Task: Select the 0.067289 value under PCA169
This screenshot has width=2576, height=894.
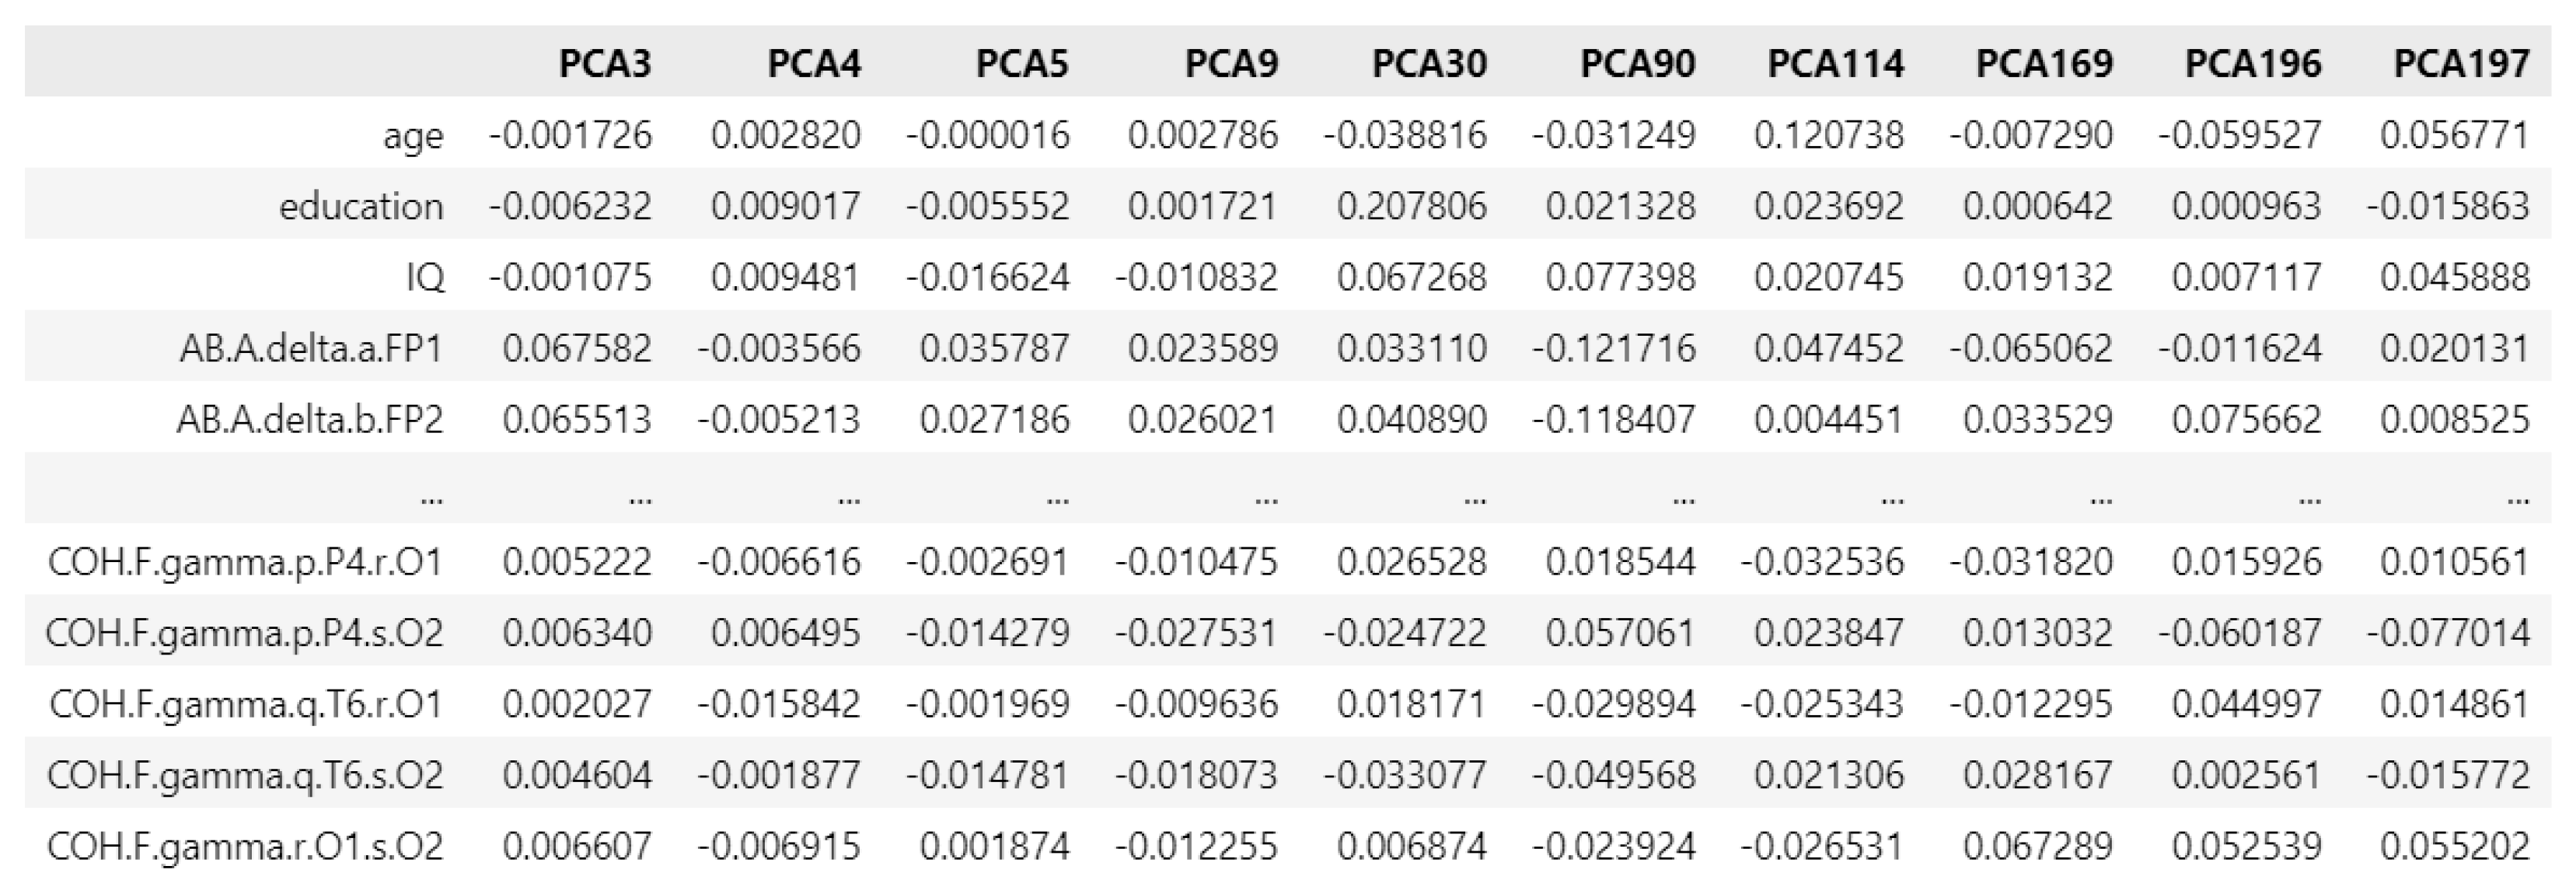Action: (2038, 847)
